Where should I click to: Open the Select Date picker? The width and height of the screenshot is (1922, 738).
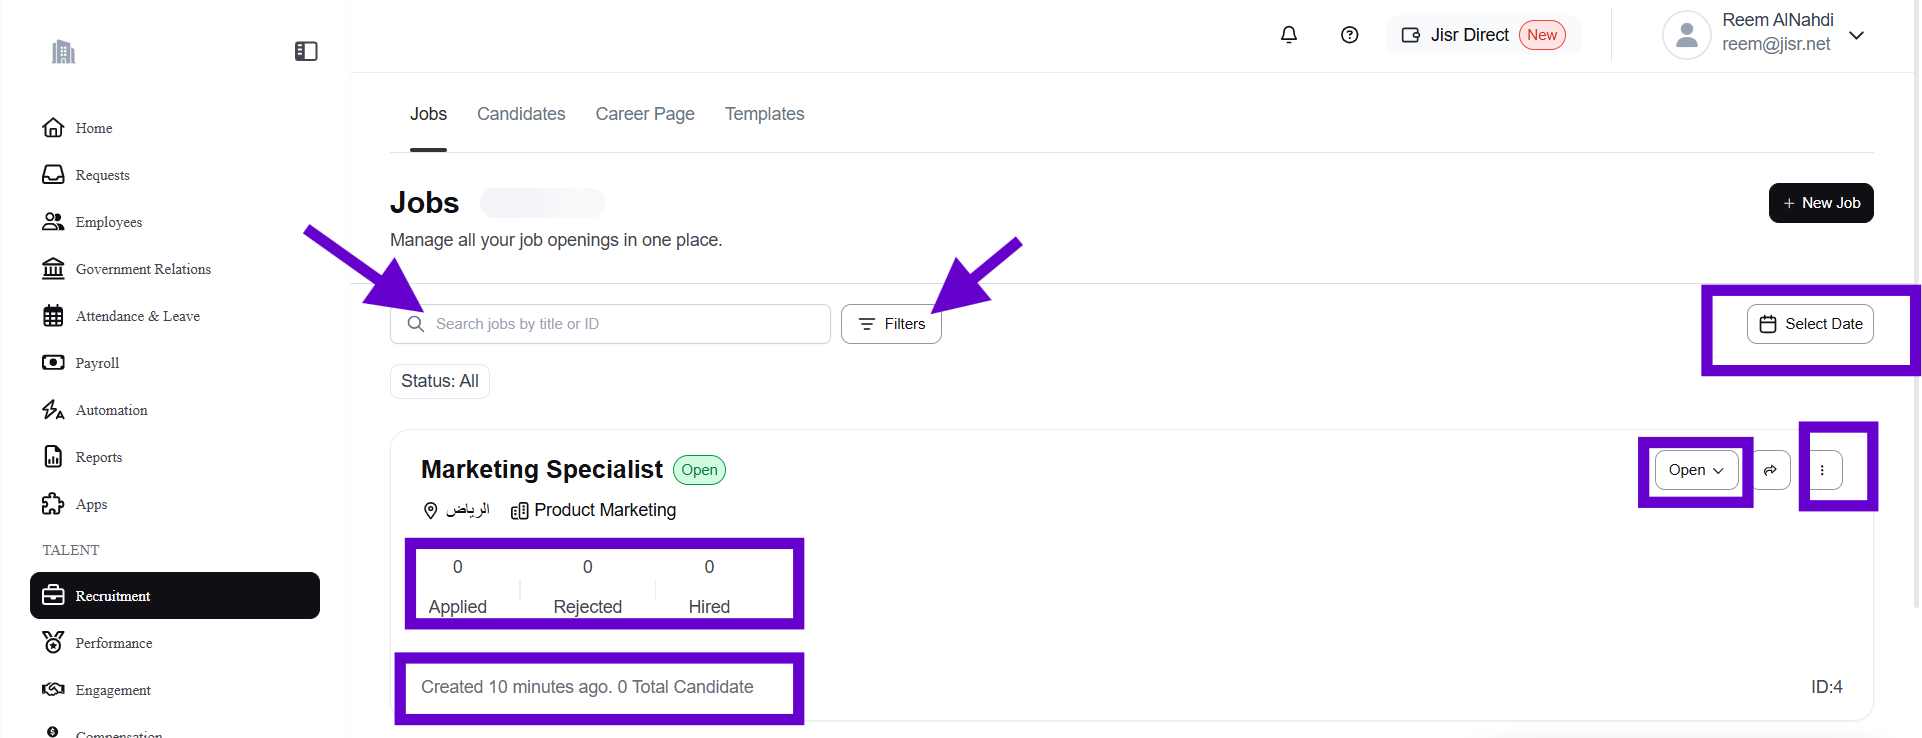(x=1810, y=324)
